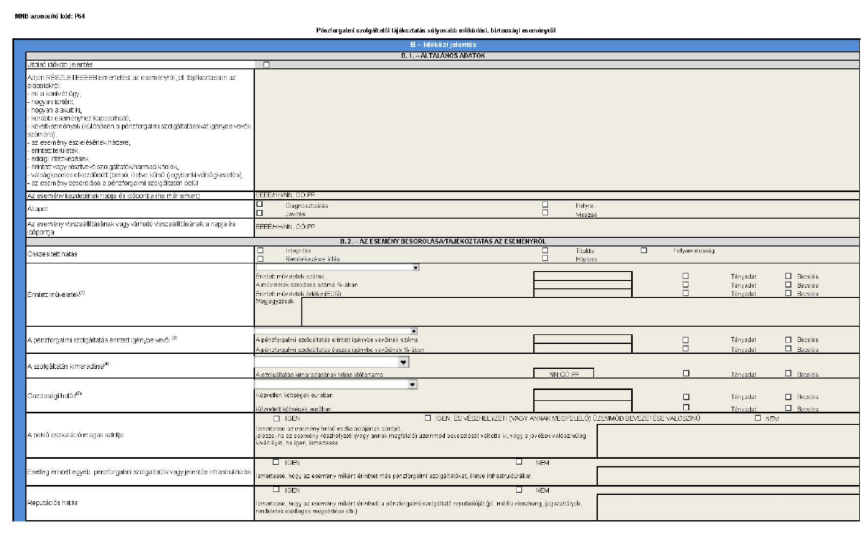The height and width of the screenshot is (535, 868).
Task: Check the box beside Vissza… in the Állapot row
Action: point(545,213)
